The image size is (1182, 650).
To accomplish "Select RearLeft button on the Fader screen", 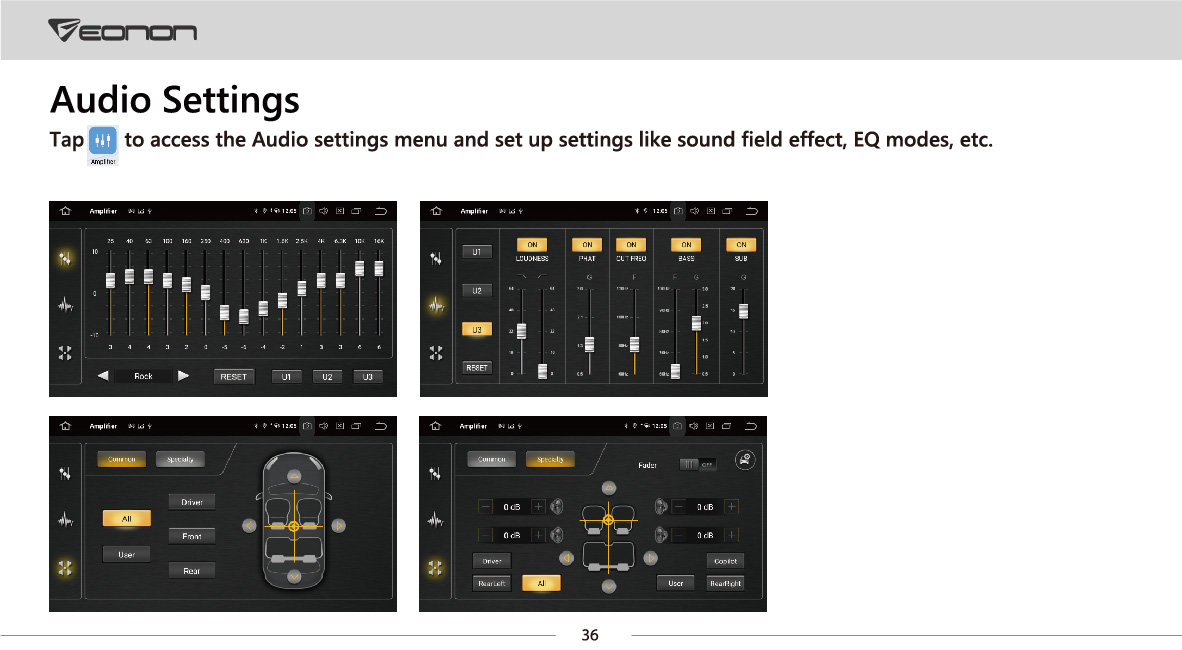I will 491,584.
